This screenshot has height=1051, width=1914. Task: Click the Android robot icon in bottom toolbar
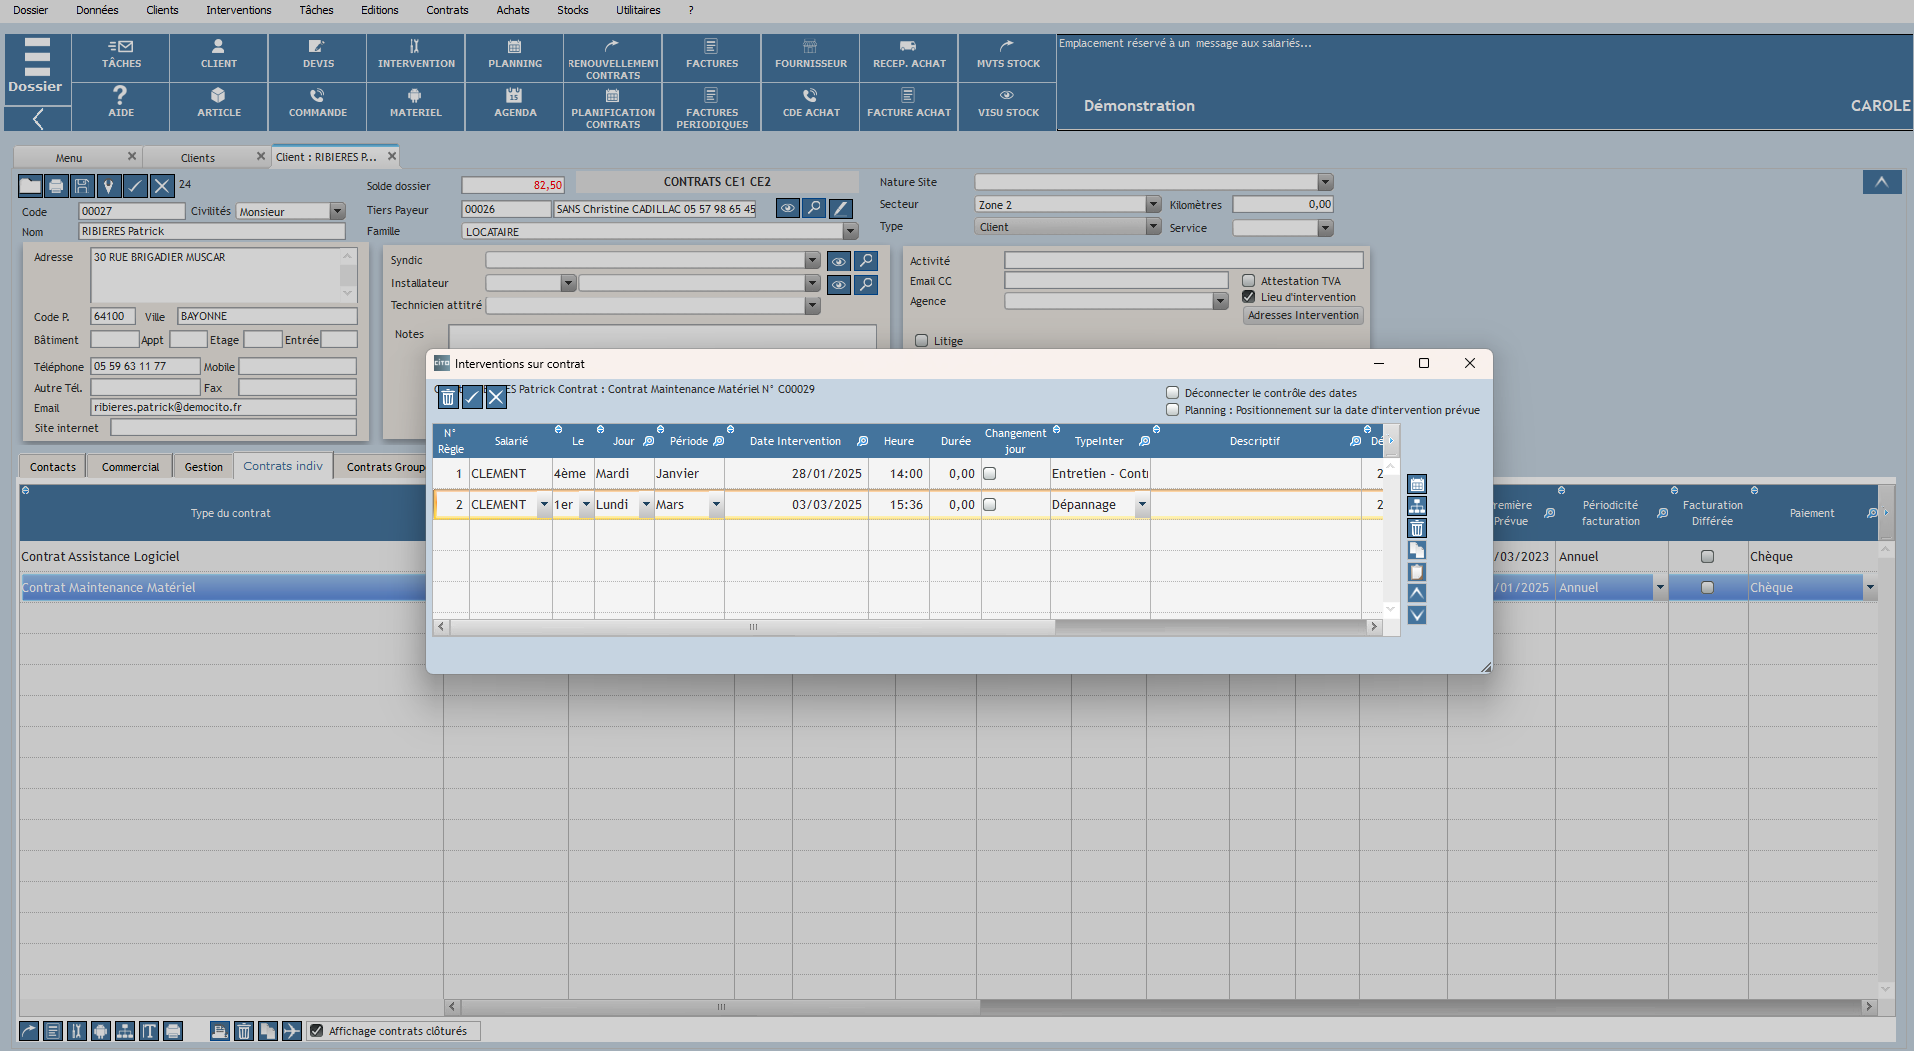coord(101,1031)
